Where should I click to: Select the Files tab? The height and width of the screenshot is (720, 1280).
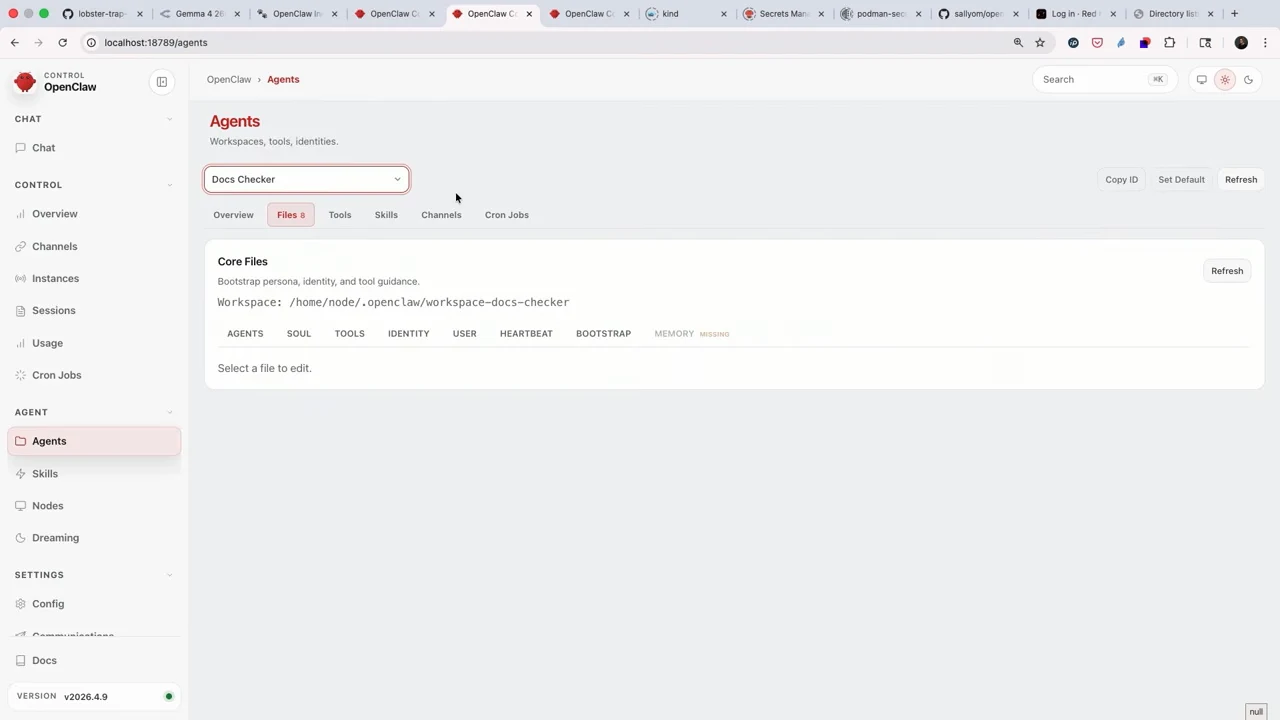(290, 215)
